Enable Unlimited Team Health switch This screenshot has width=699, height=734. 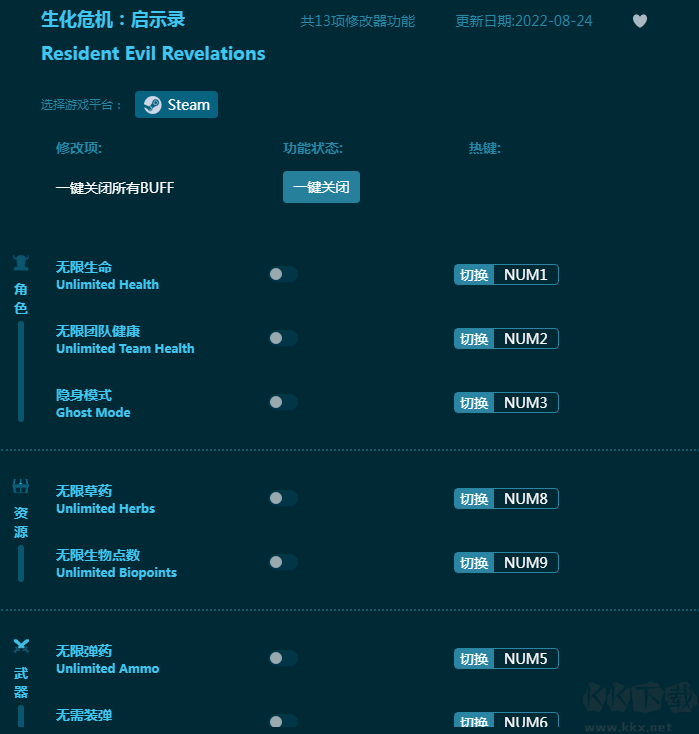tap(283, 338)
